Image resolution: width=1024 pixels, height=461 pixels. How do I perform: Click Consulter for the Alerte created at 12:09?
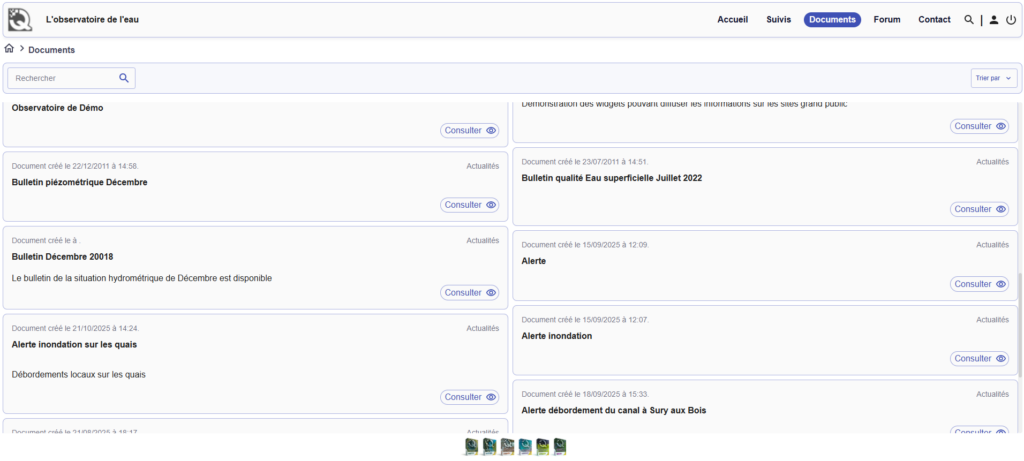point(979,284)
